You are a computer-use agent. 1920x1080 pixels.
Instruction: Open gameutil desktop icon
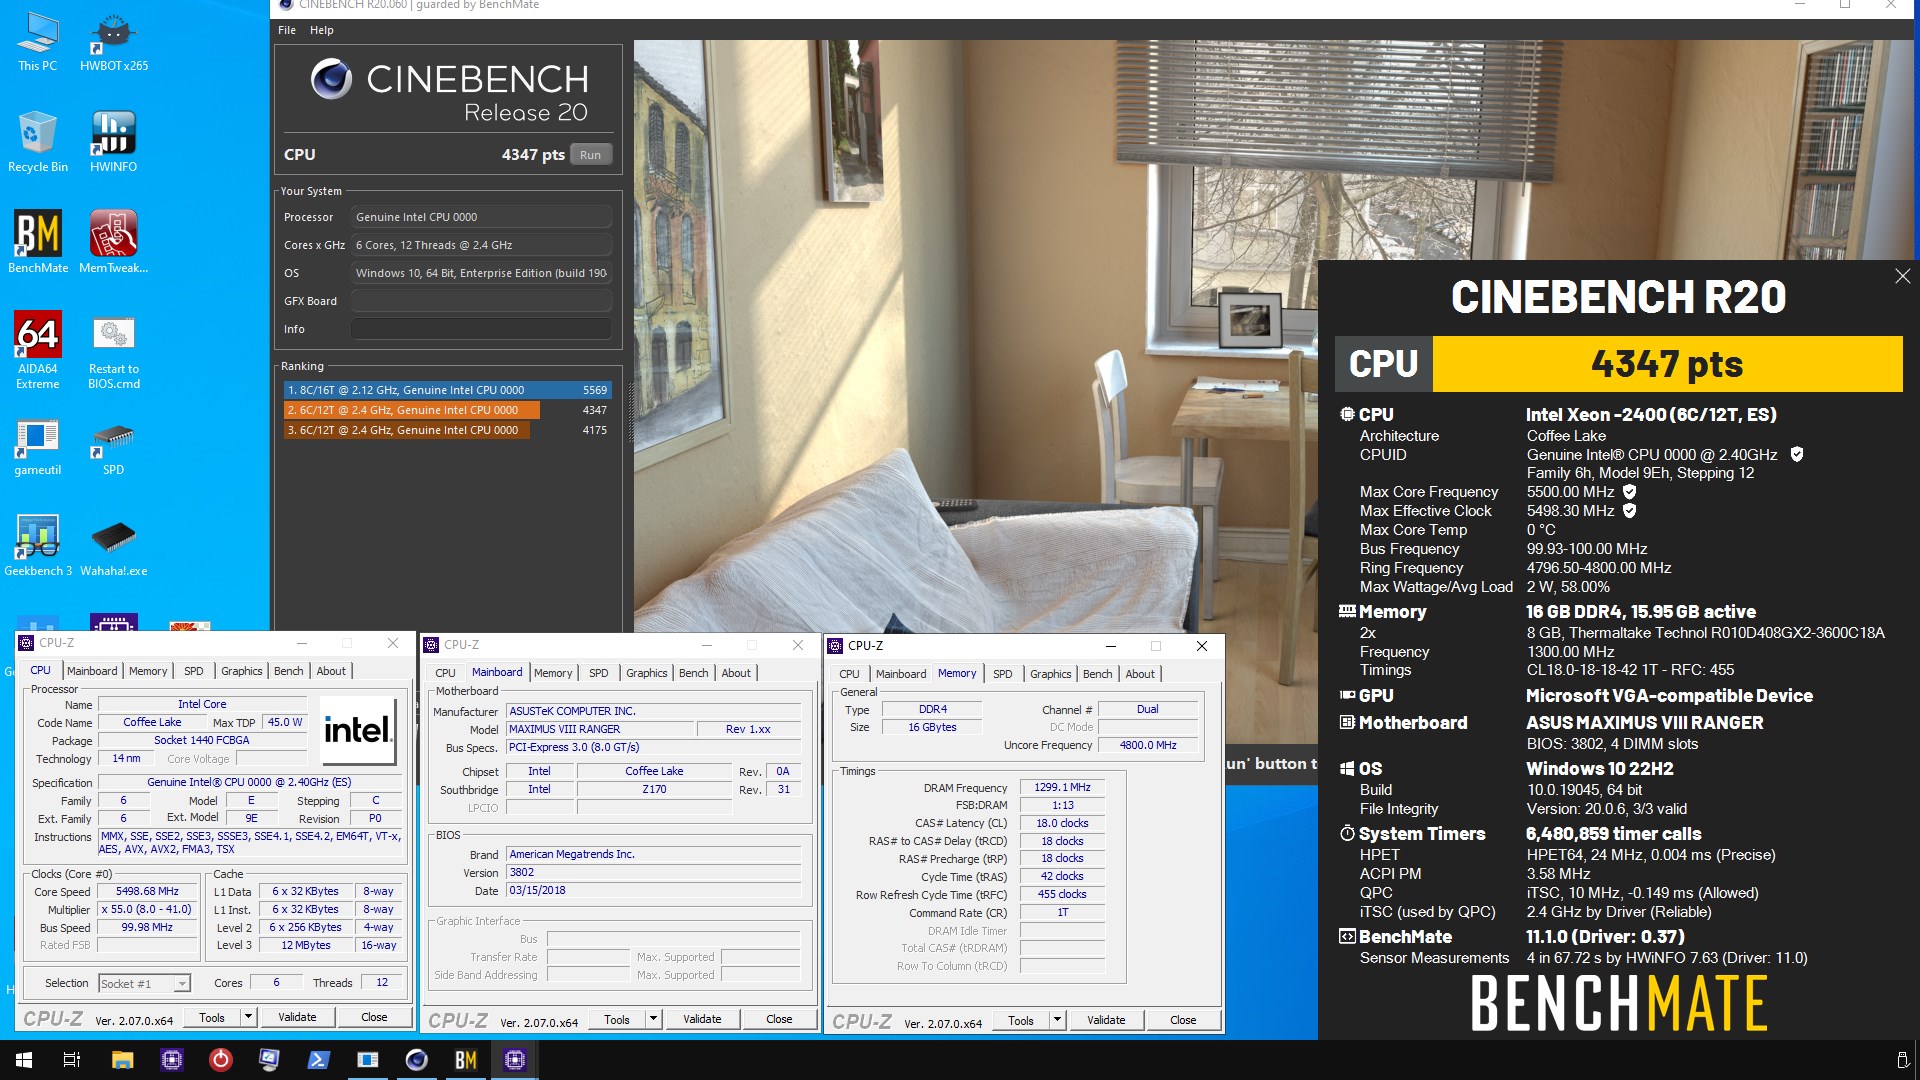point(38,447)
